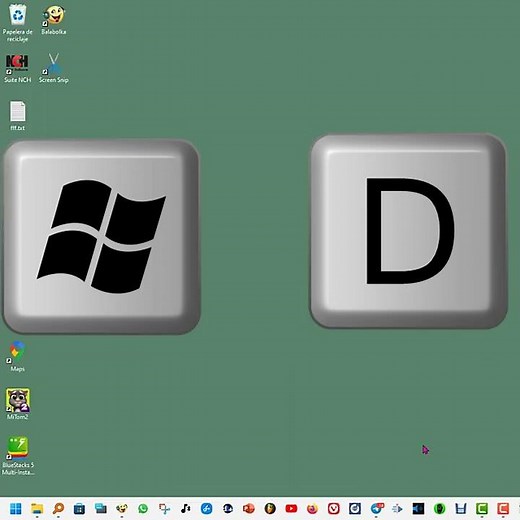
Task: Open the dark blue speaker taskbar app
Action: click(418, 509)
